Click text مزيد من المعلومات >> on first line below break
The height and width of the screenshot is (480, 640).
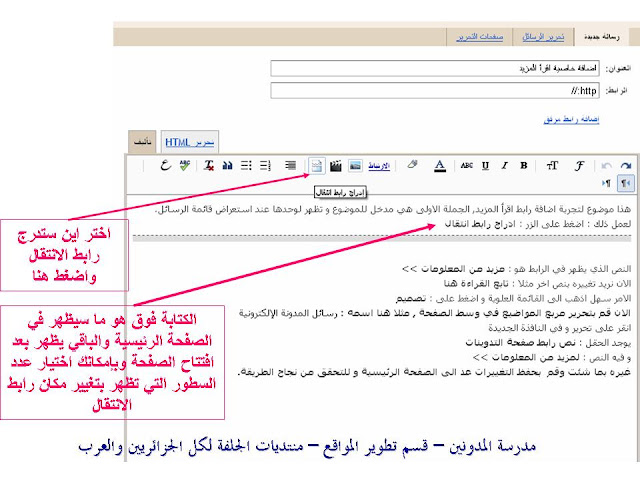pyautogui.click(x=453, y=269)
